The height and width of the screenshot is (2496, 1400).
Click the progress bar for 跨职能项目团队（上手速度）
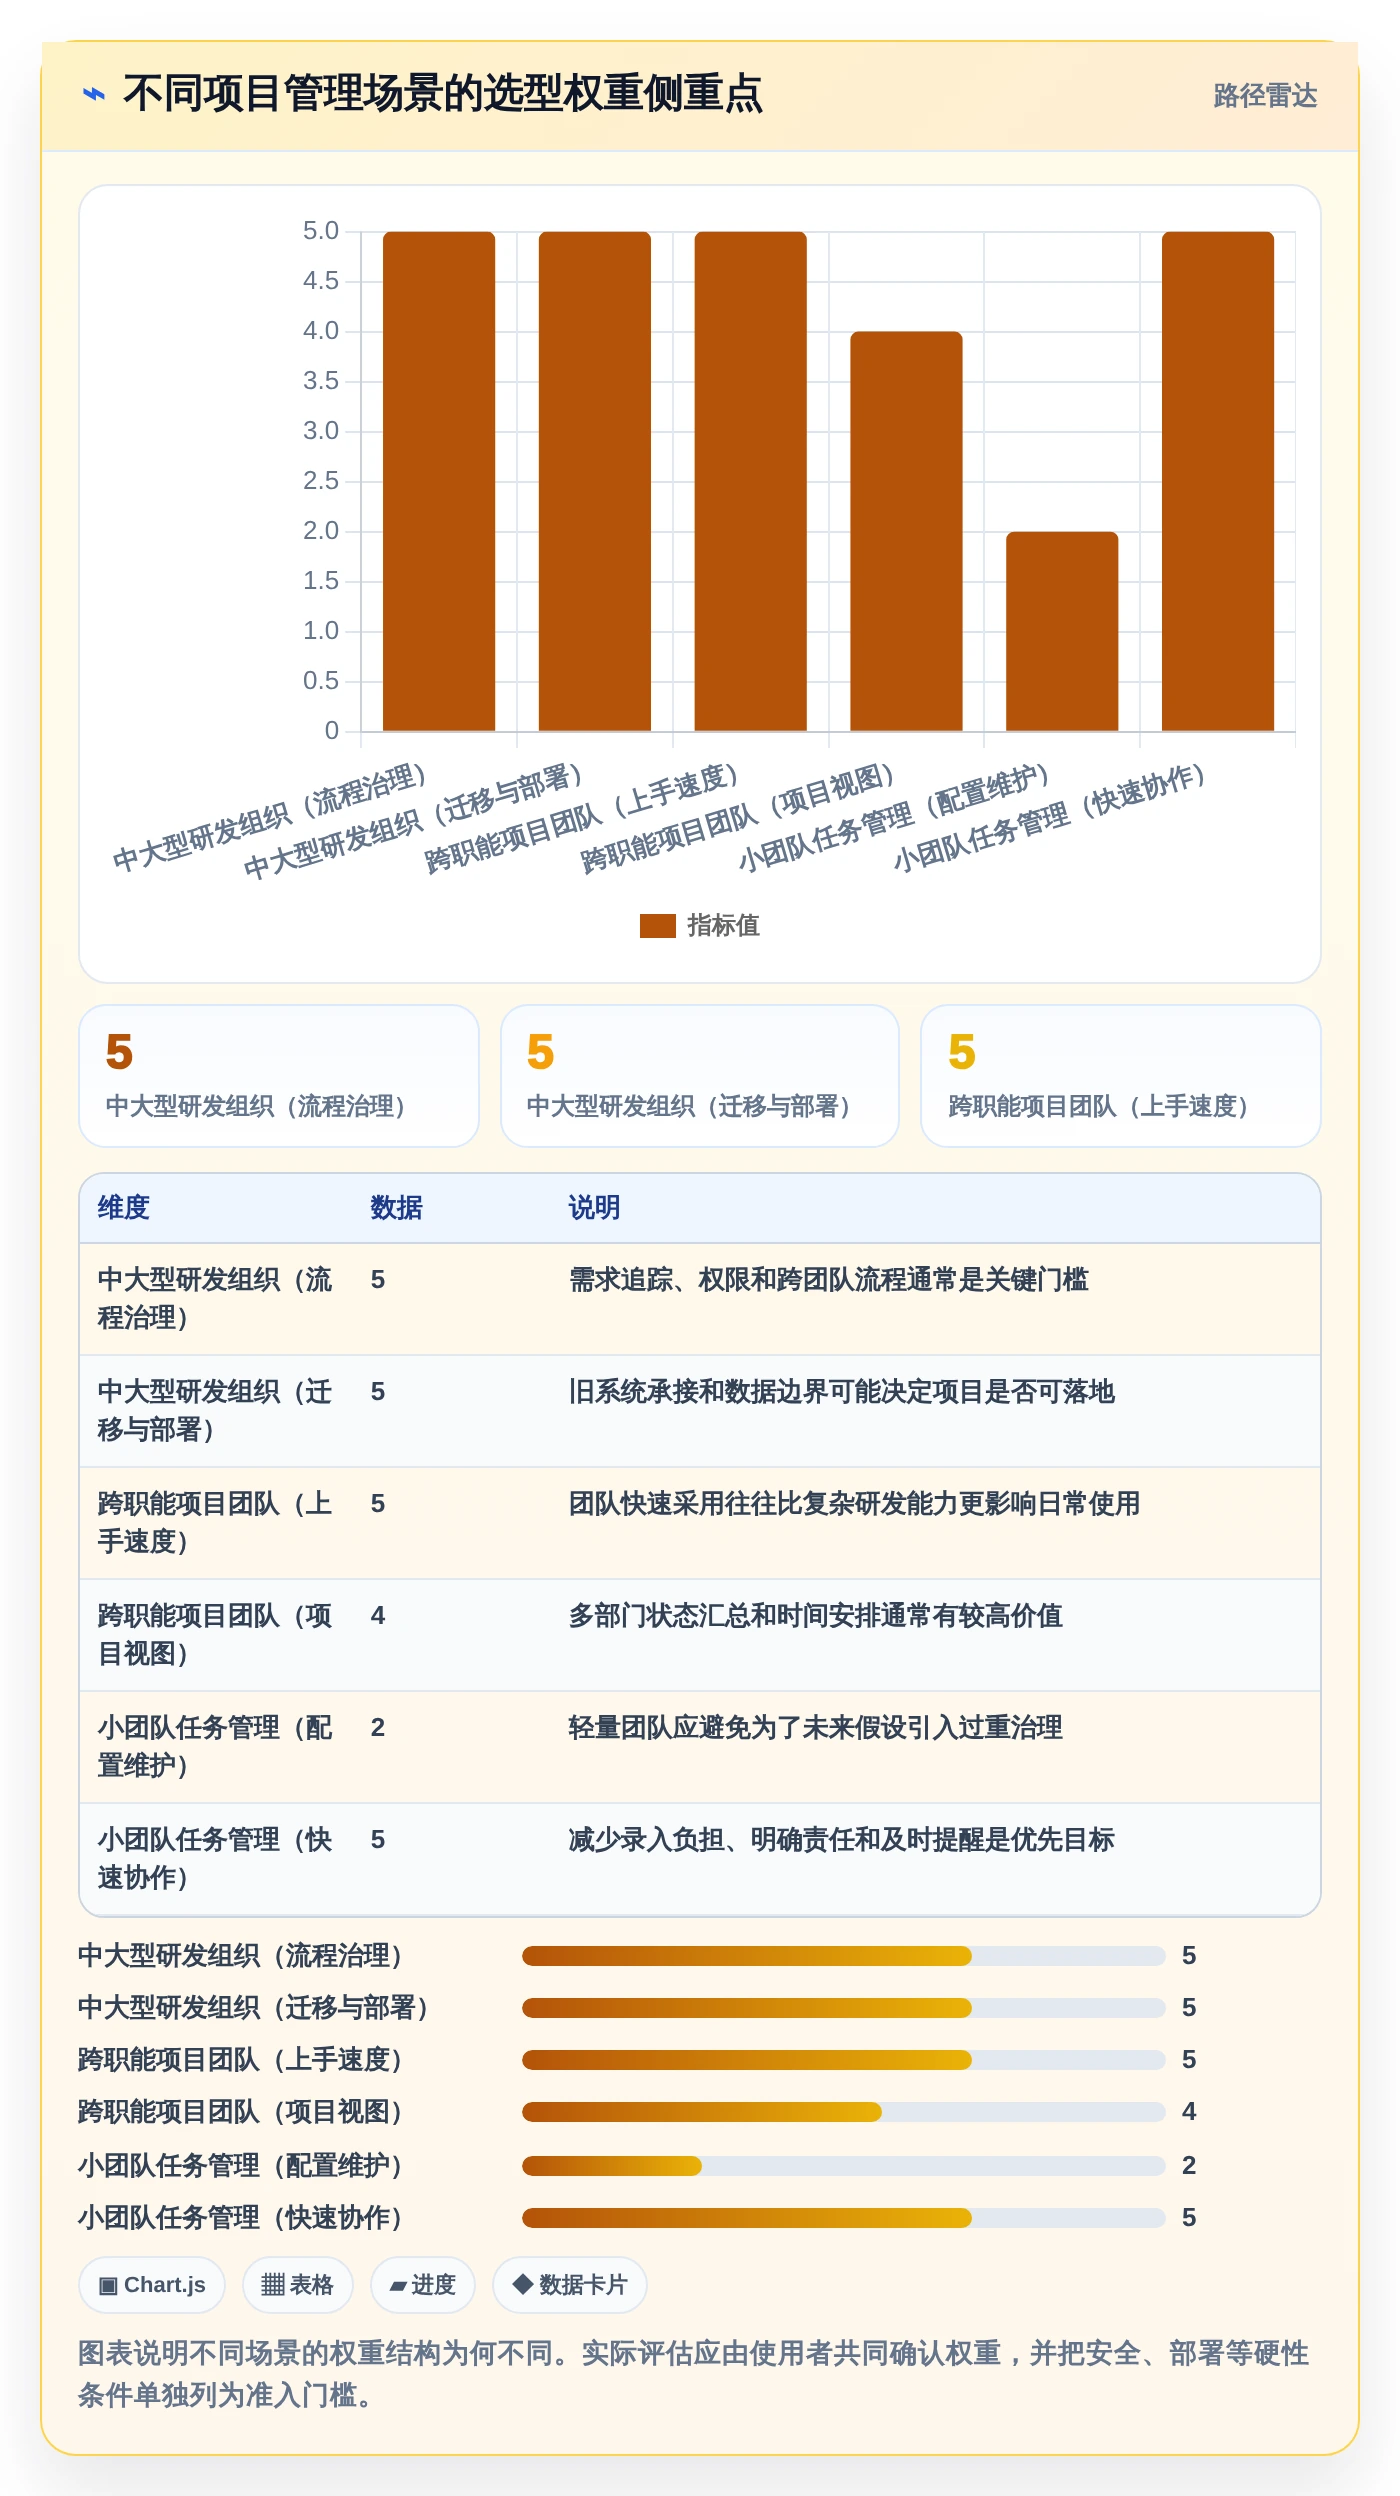844,2060
